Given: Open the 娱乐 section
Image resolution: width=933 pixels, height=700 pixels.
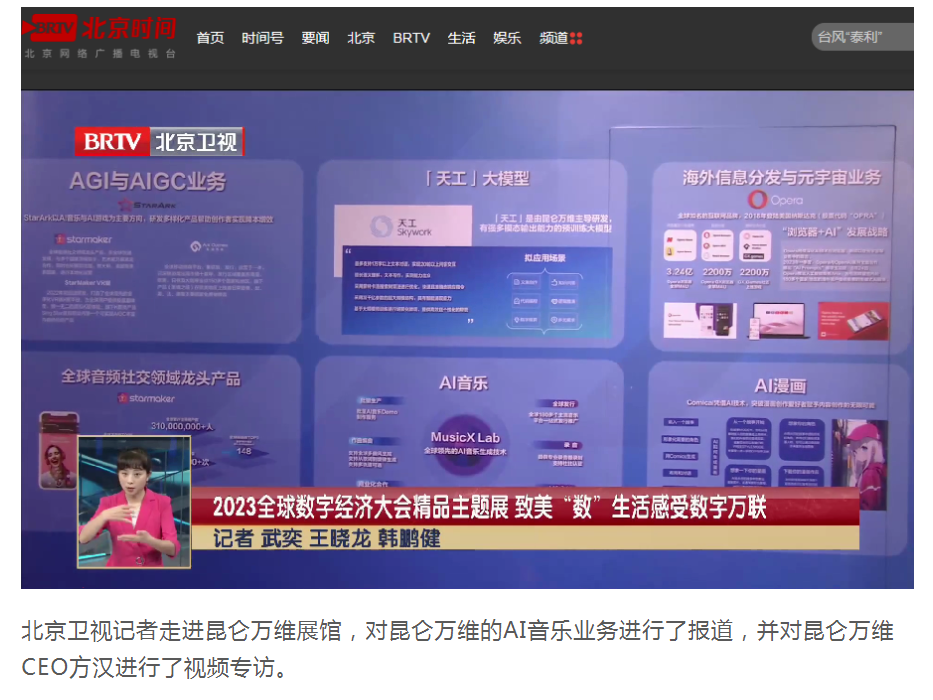Looking at the screenshot, I should point(507,38).
